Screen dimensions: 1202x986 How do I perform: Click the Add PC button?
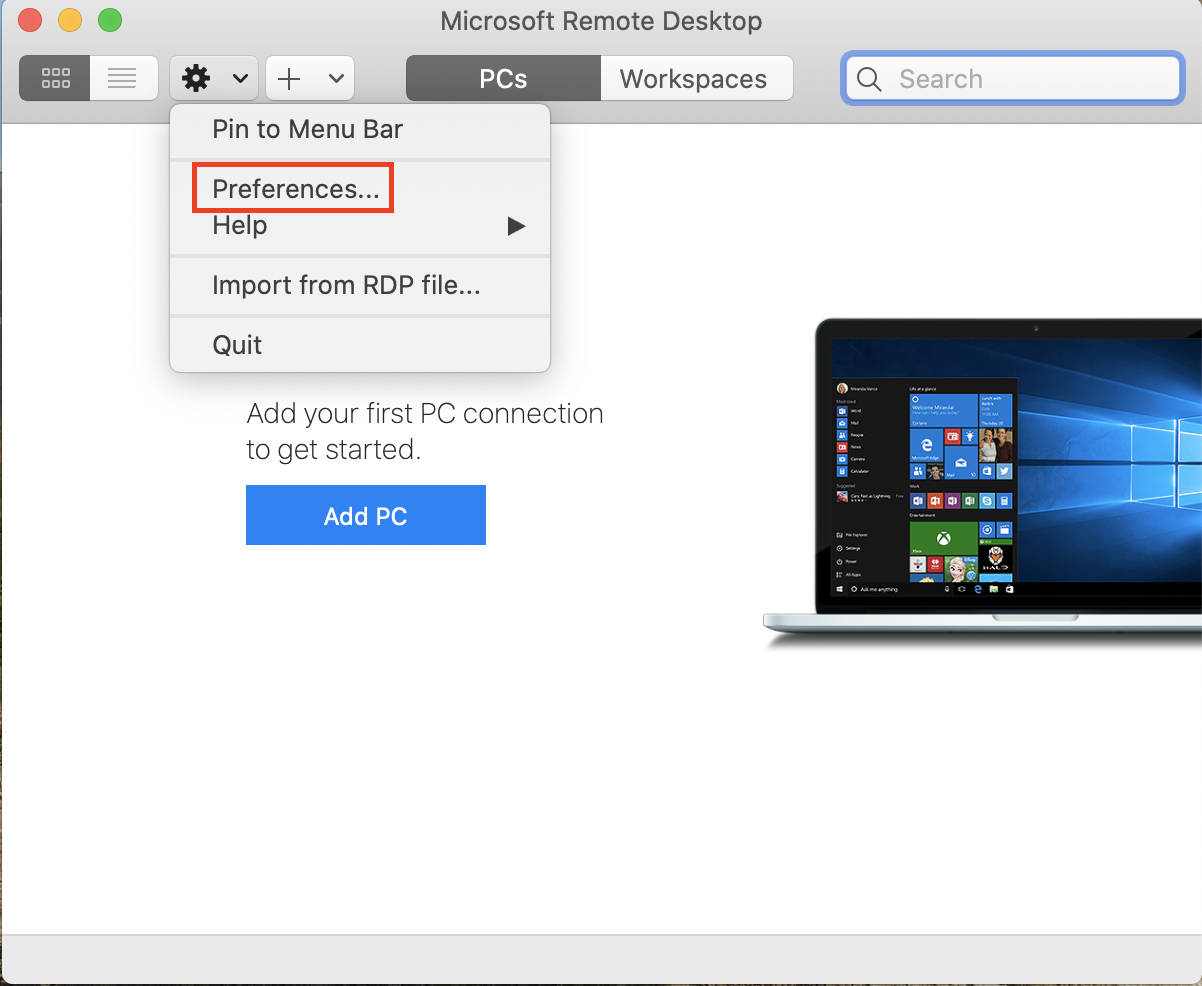point(365,514)
